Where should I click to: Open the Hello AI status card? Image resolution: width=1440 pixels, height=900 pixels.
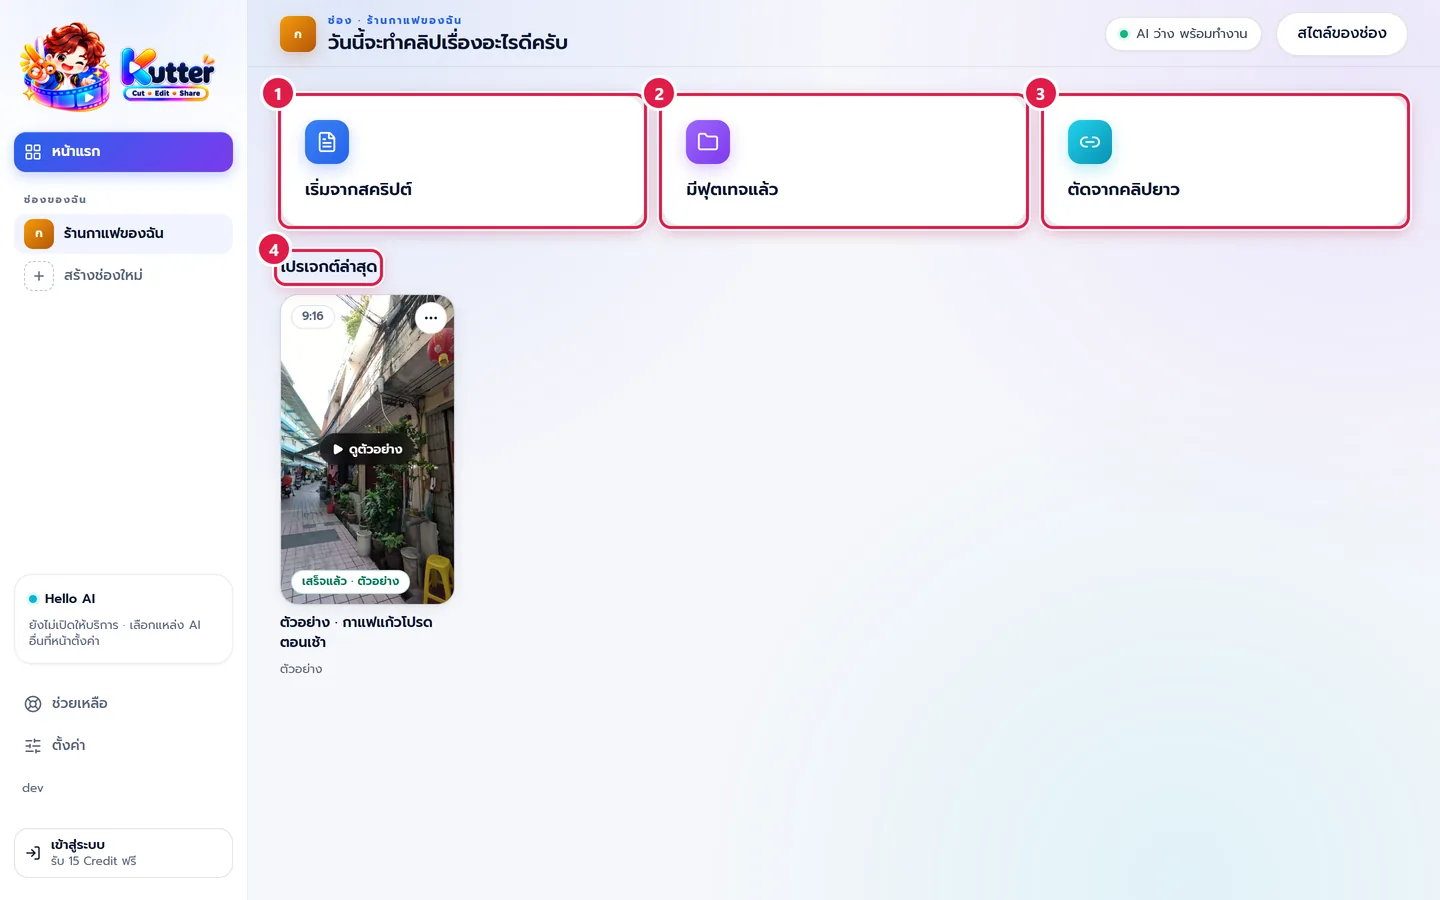click(123, 619)
